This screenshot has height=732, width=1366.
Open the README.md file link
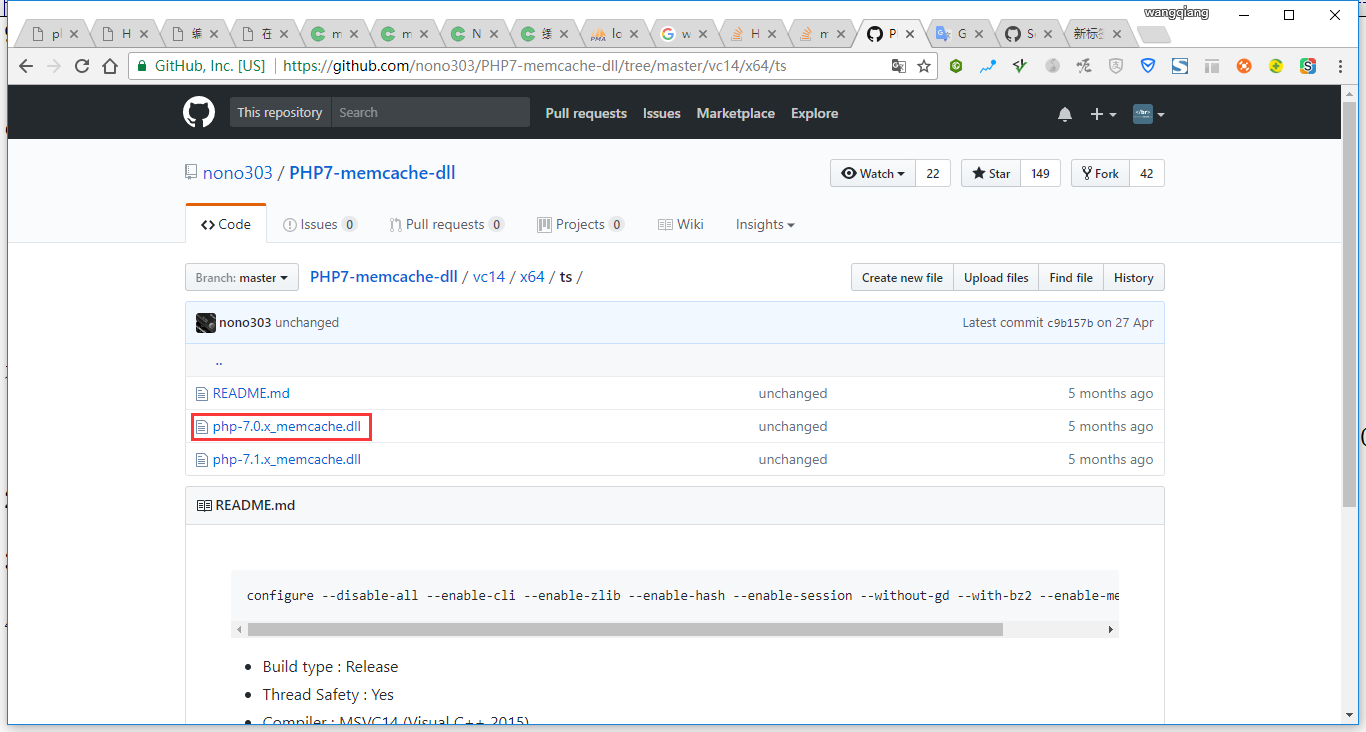click(x=251, y=394)
